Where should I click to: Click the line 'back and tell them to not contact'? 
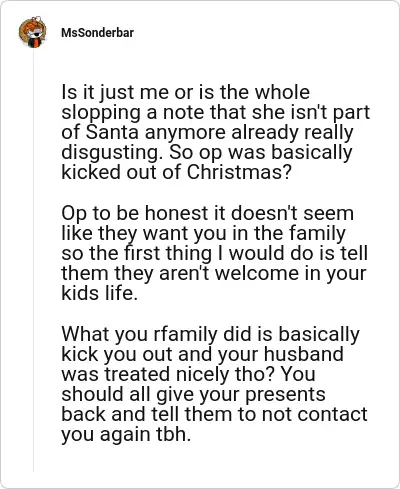click(214, 414)
